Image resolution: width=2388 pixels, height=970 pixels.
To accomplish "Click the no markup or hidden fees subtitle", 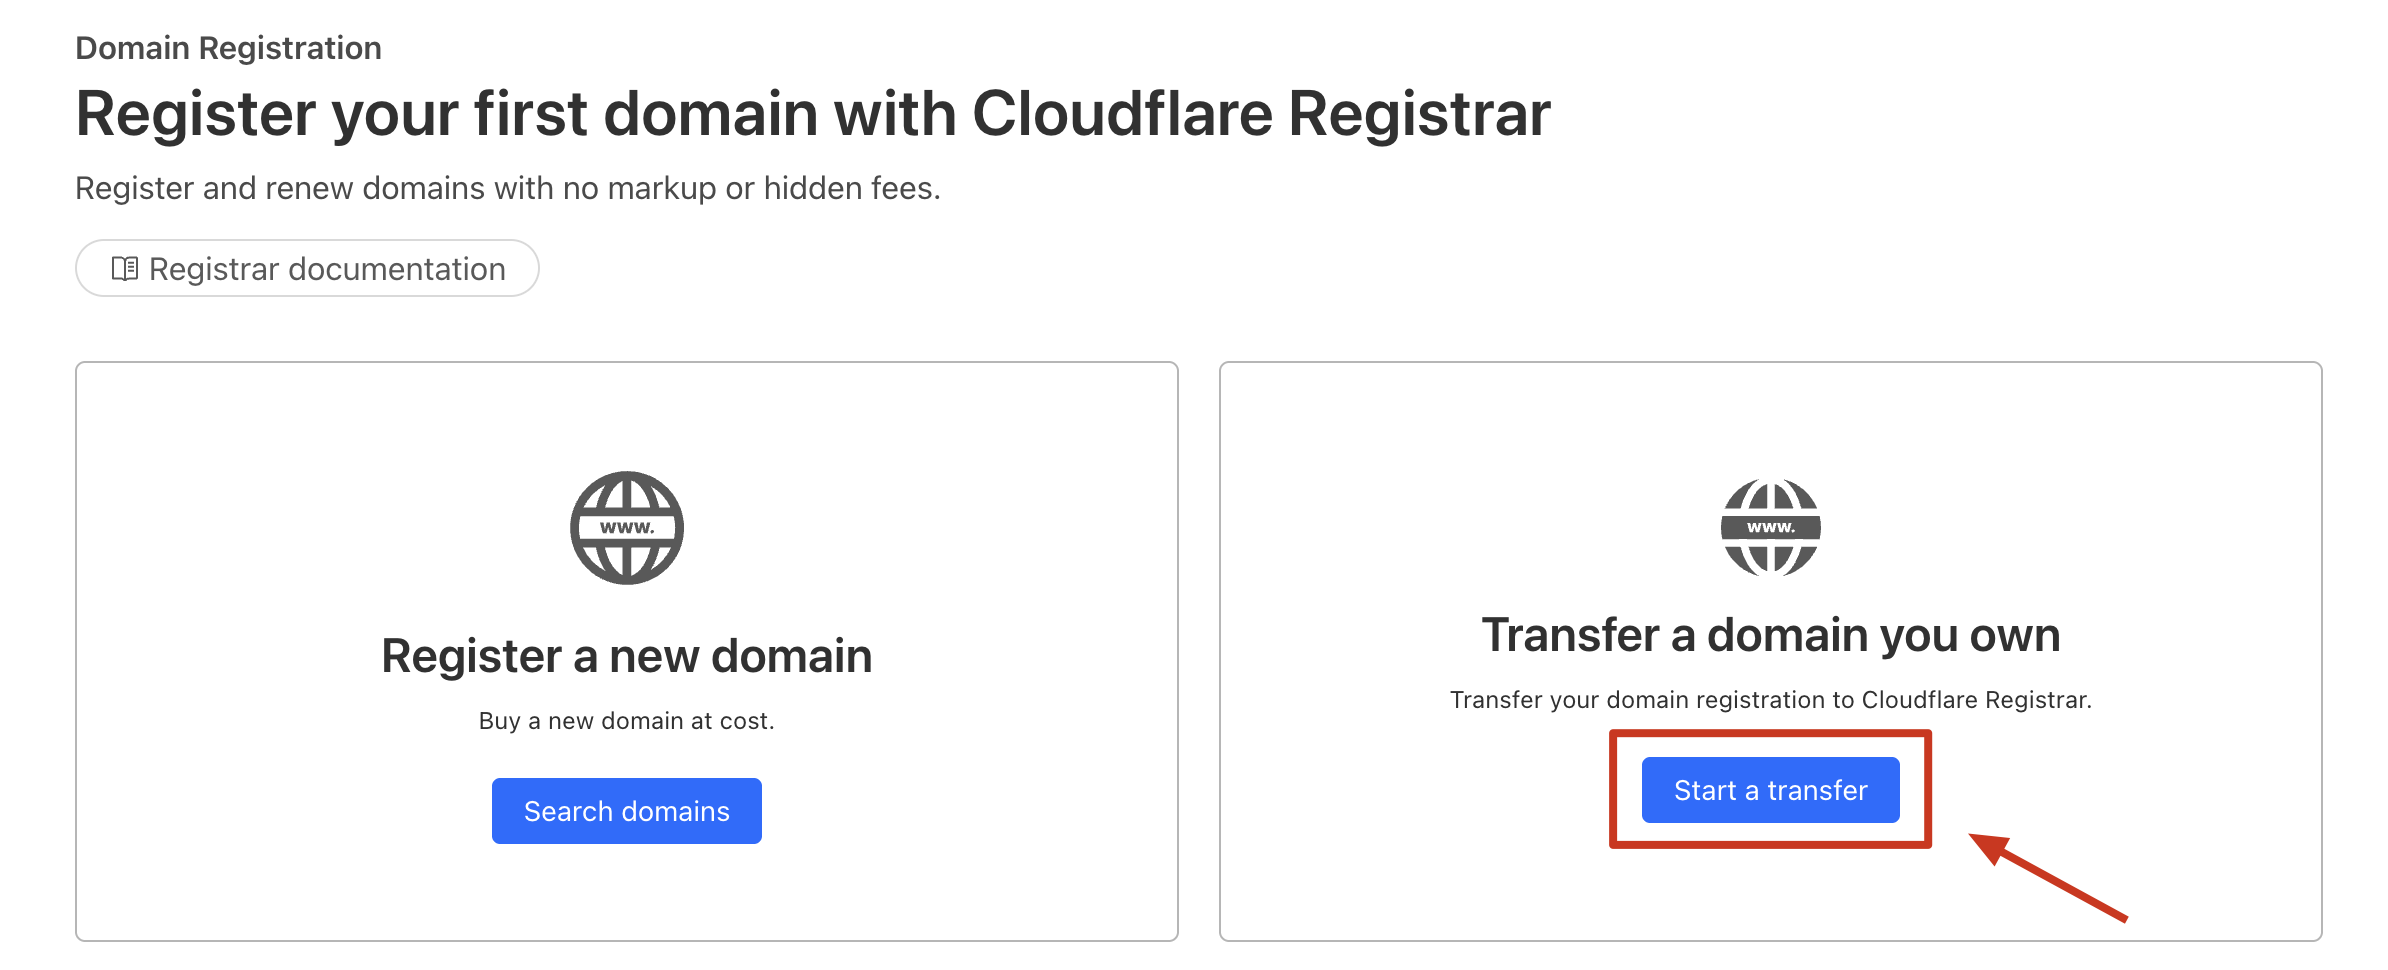I will coord(508,188).
